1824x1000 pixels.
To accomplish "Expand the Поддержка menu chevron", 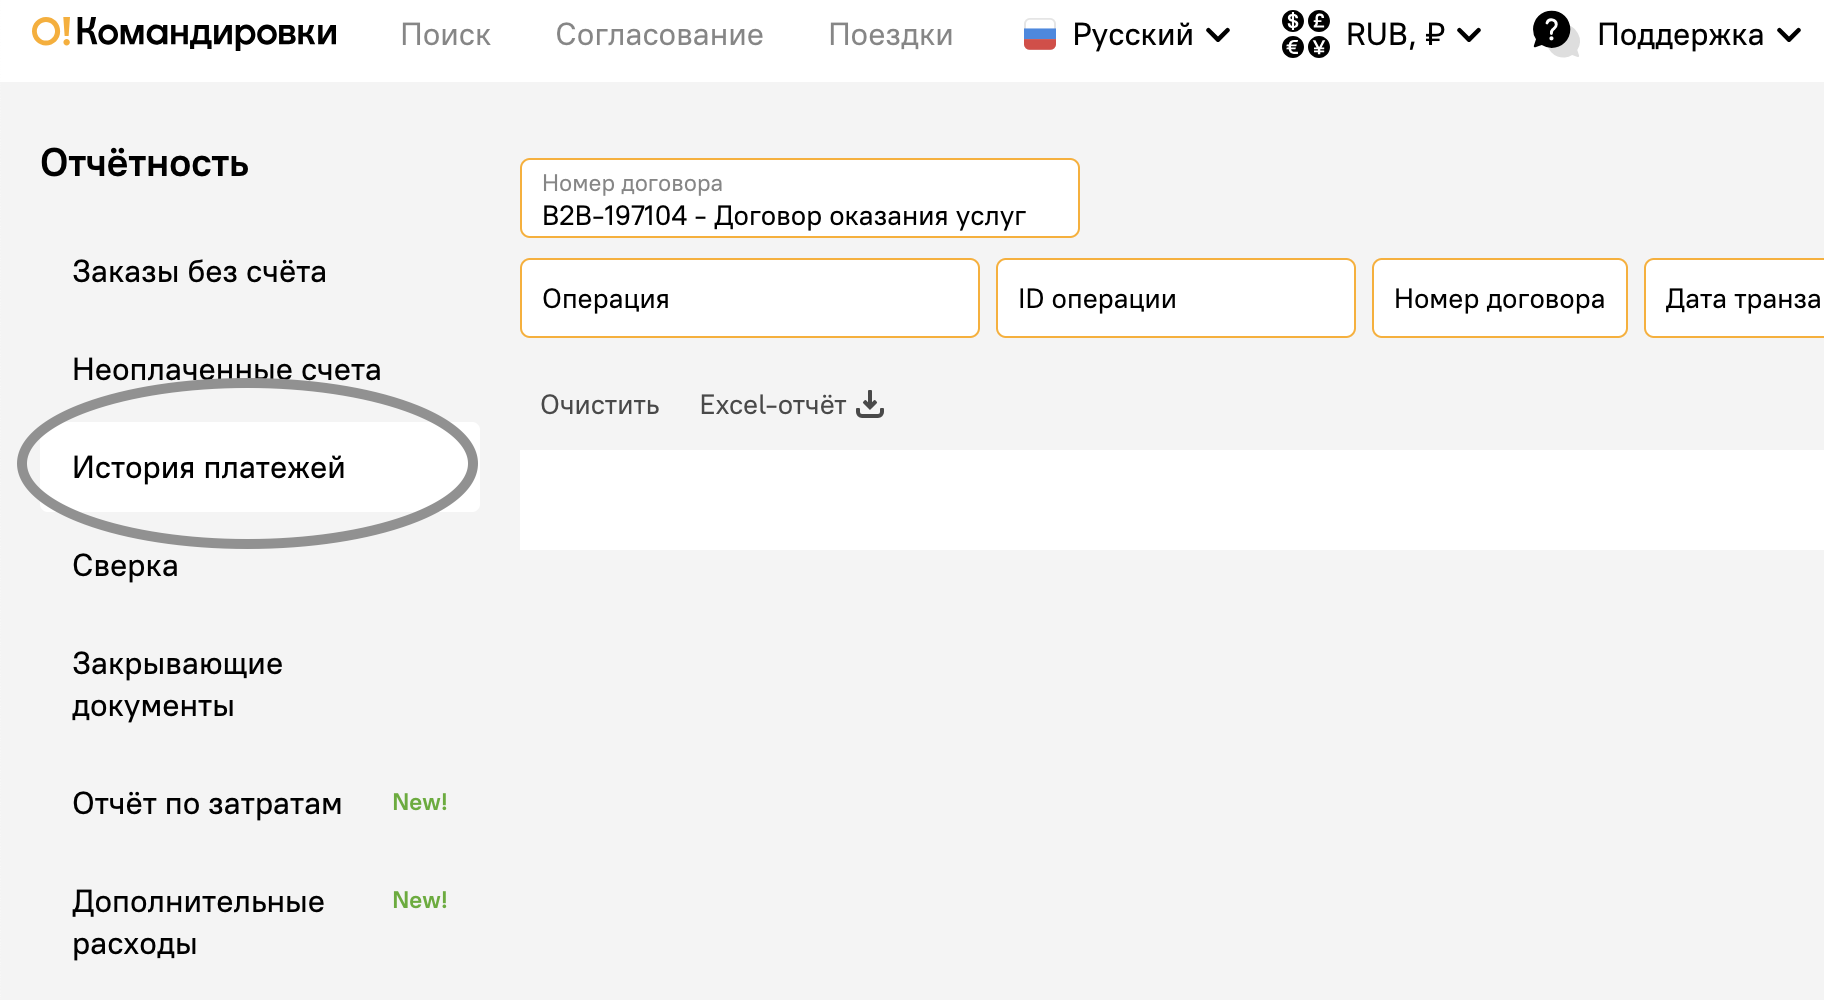I will [x=1789, y=35].
